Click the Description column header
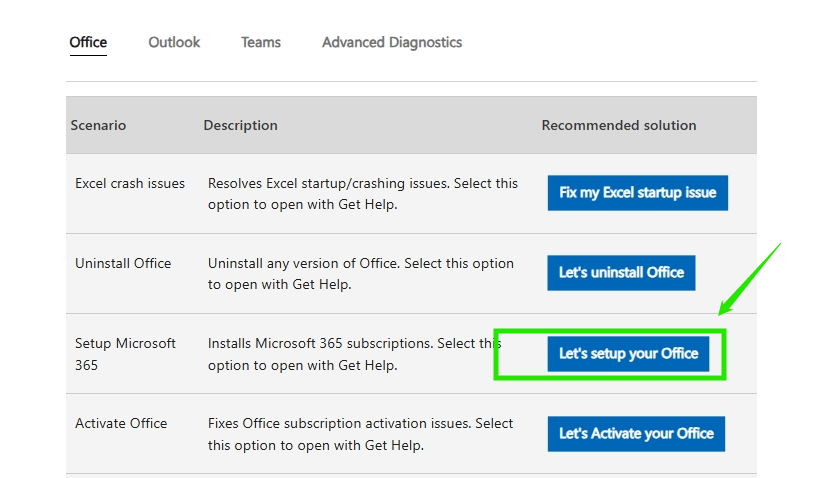Image resolution: width=824 pixels, height=478 pixels. 240,125
